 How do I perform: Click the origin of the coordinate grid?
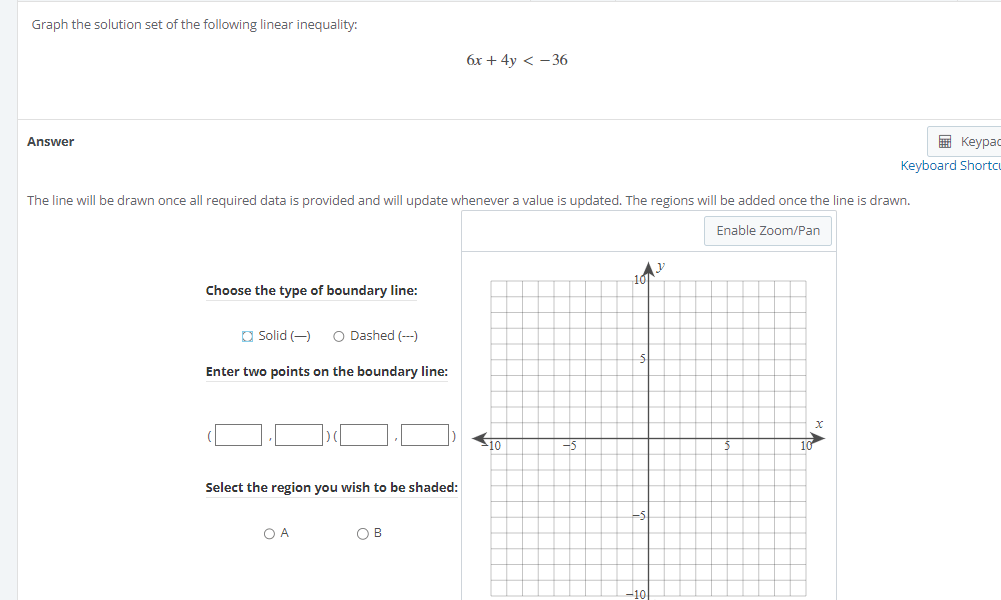click(649, 439)
